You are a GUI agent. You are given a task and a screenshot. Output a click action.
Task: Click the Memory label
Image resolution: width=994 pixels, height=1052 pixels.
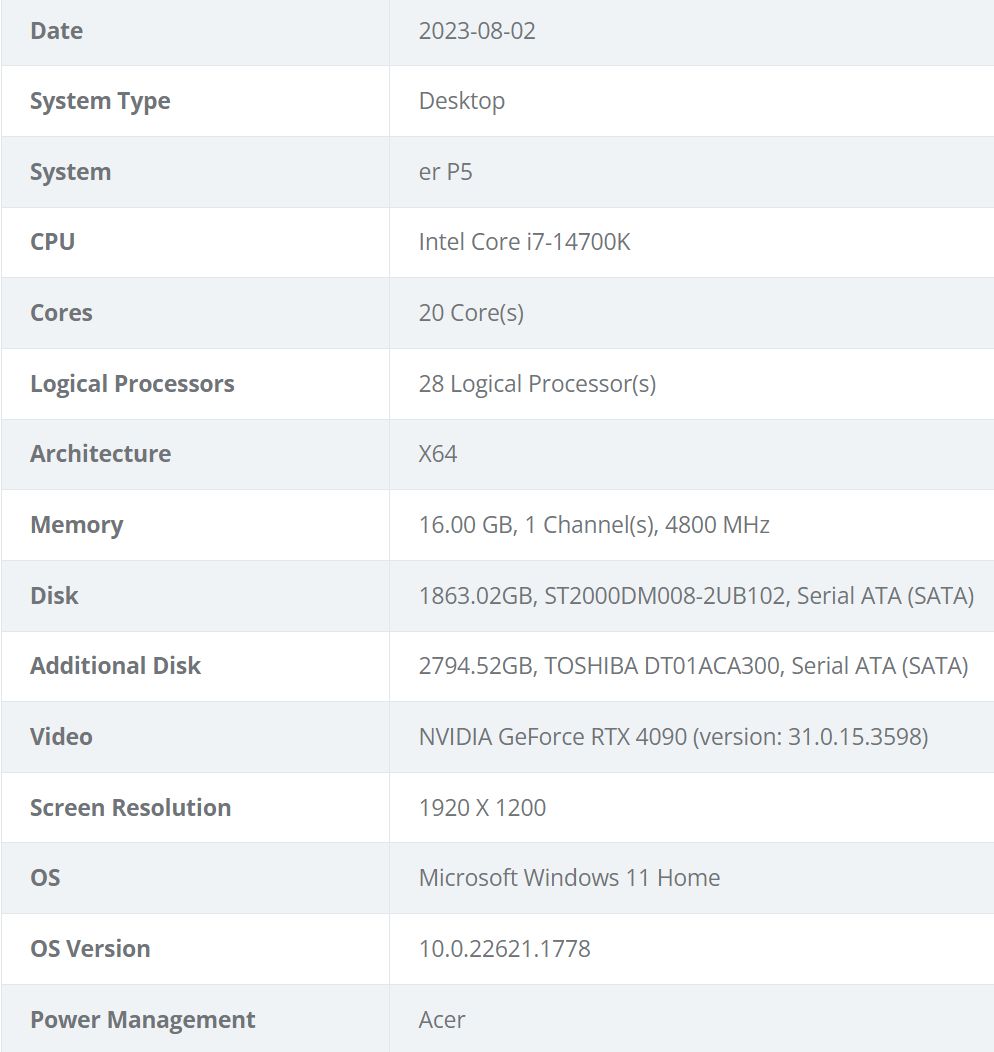click(x=76, y=525)
